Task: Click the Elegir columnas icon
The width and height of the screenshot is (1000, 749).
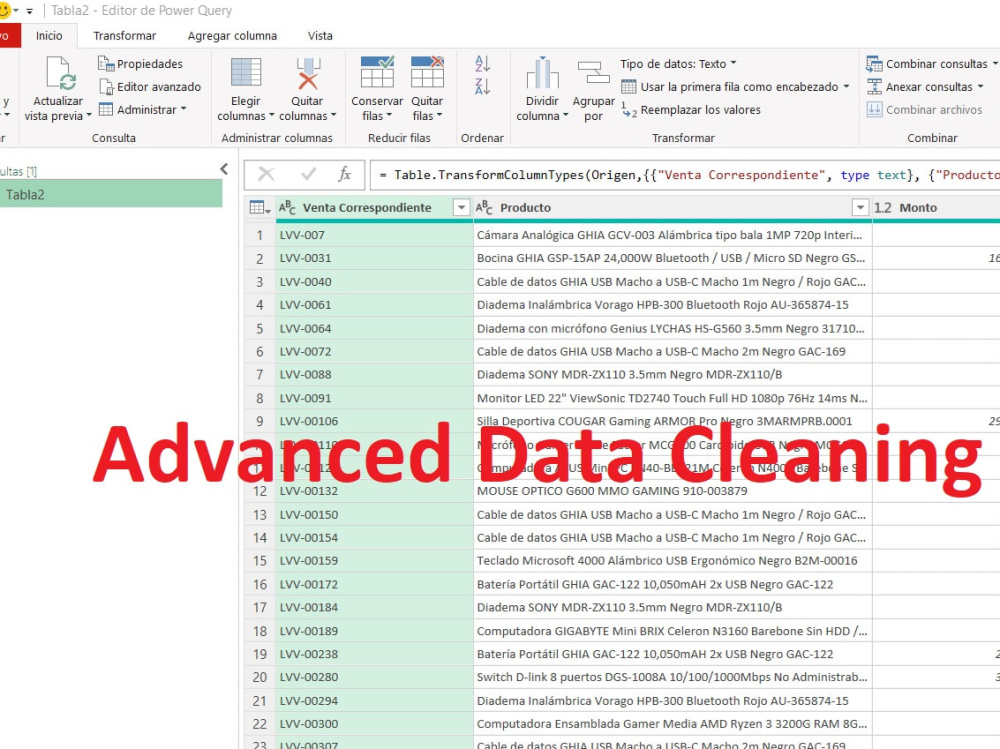Action: coord(246,72)
